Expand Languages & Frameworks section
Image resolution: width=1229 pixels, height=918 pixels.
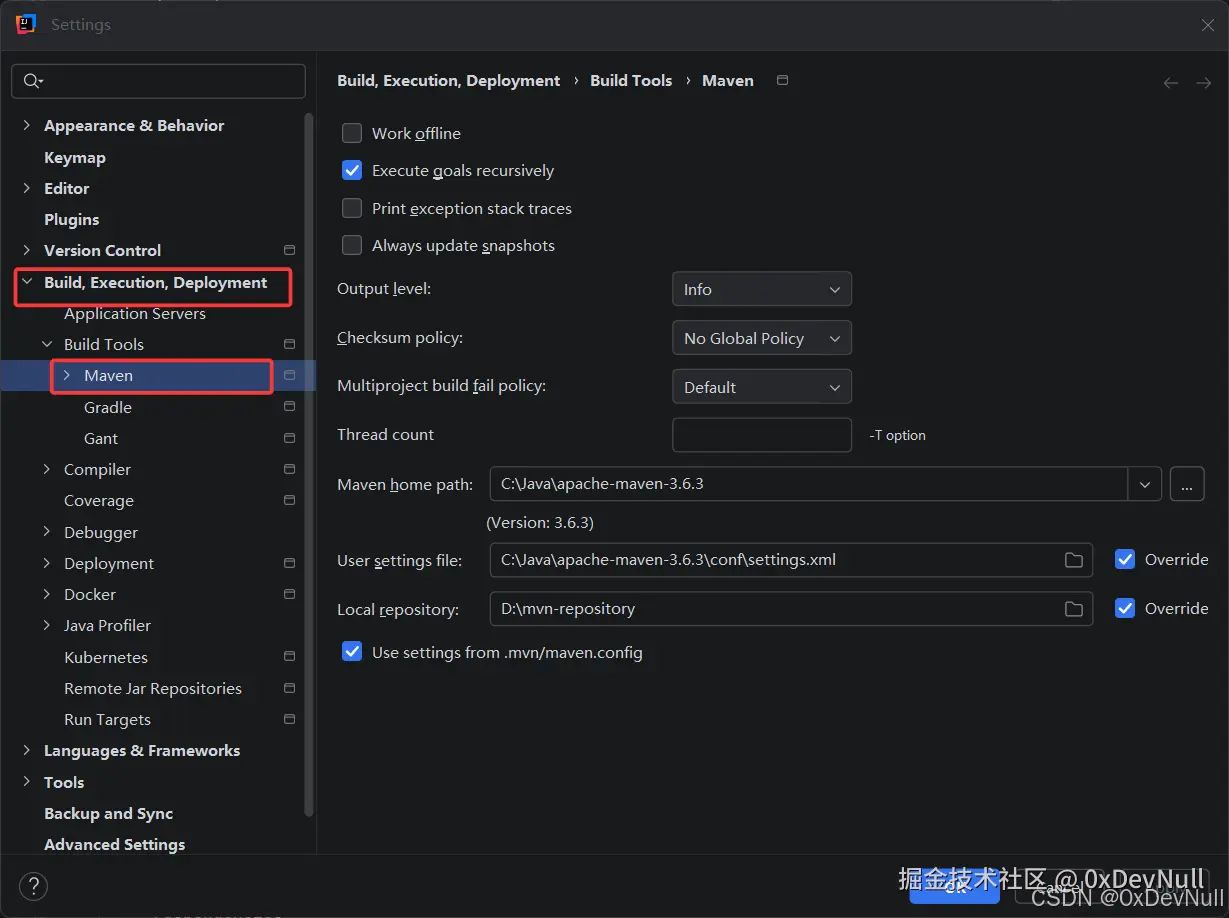(27, 750)
